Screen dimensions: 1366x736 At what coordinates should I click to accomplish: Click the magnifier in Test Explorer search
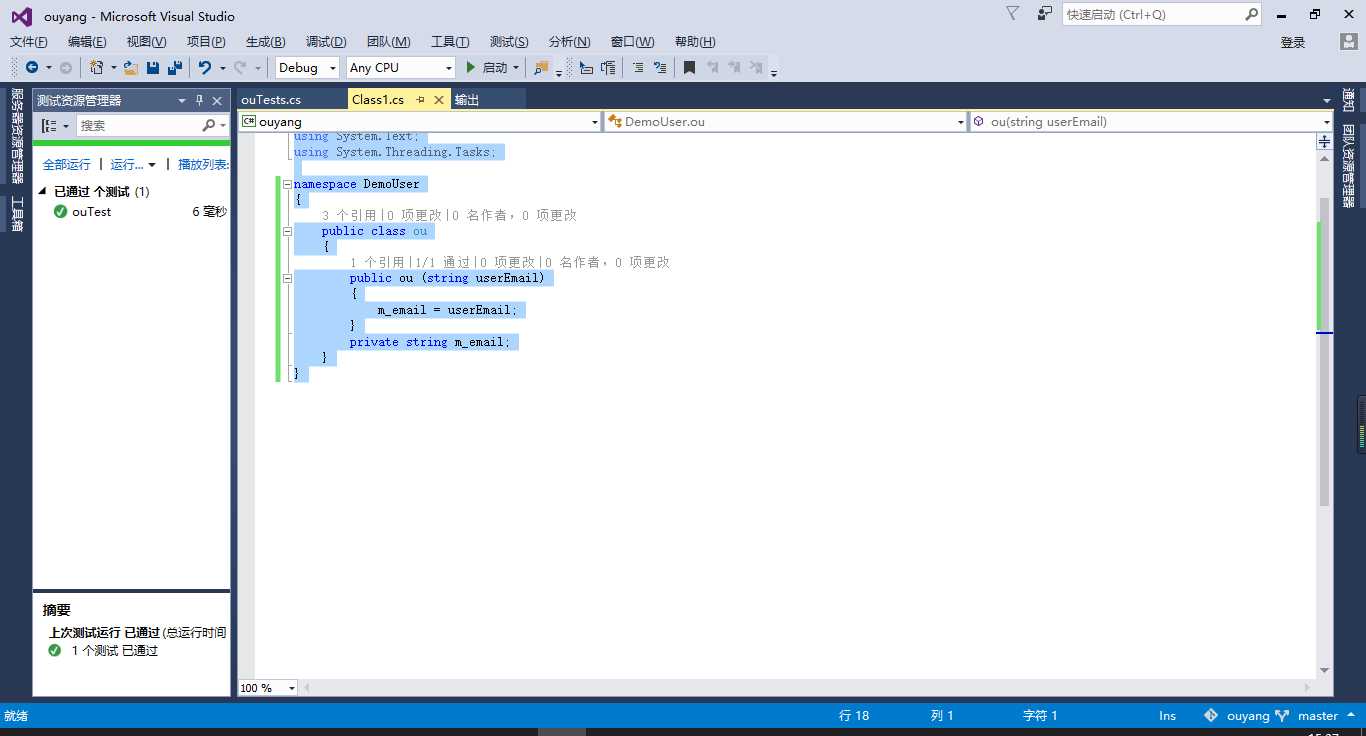pyautogui.click(x=208, y=125)
